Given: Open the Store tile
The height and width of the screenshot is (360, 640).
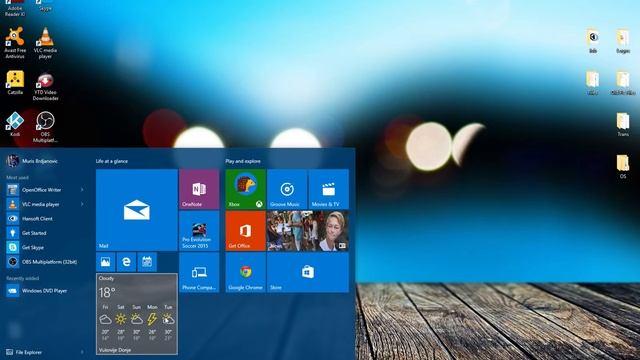Looking at the screenshot, I should tap(308, 272).
